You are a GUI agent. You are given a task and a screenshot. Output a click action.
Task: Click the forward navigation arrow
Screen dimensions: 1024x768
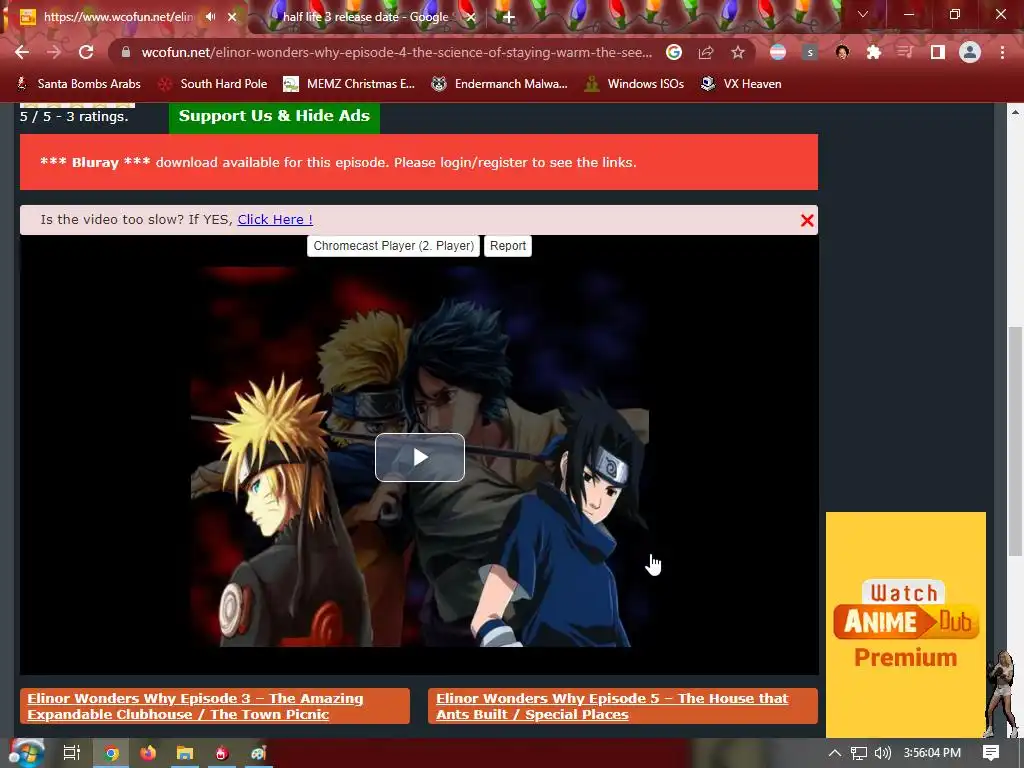(54, 52)
